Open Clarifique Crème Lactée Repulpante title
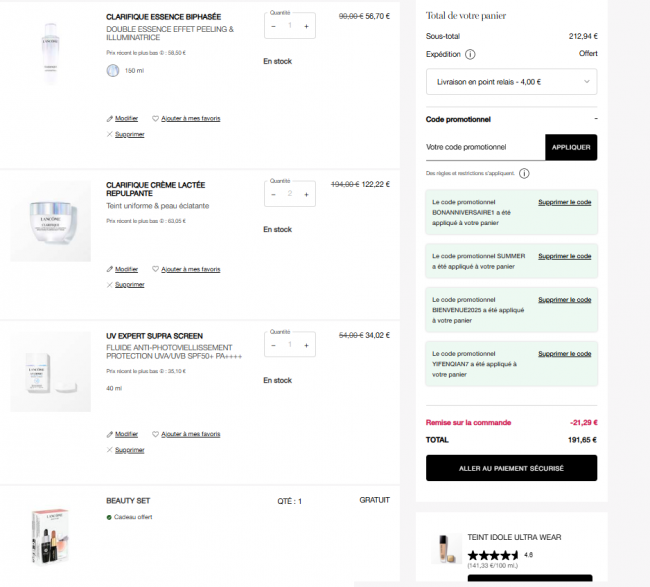The height and width of the screenshot is (587, 650). coord(155,189)
